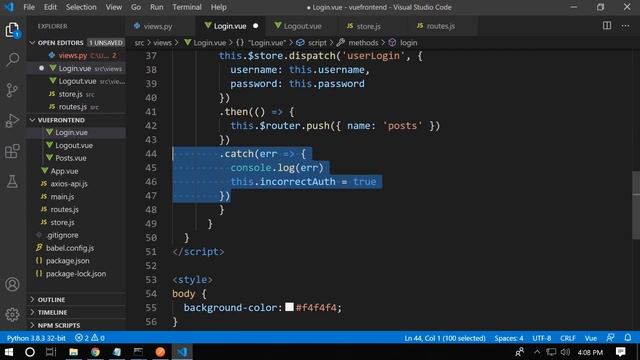The height and width of the screenshot is (360, 640).
Task: Open the Action Center notification icon
Action: tap(621, 352)
